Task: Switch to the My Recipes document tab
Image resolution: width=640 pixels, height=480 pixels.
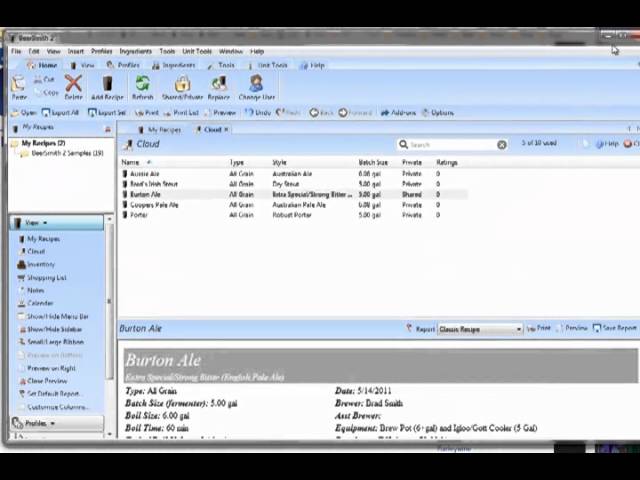Action: coord(159,130)
